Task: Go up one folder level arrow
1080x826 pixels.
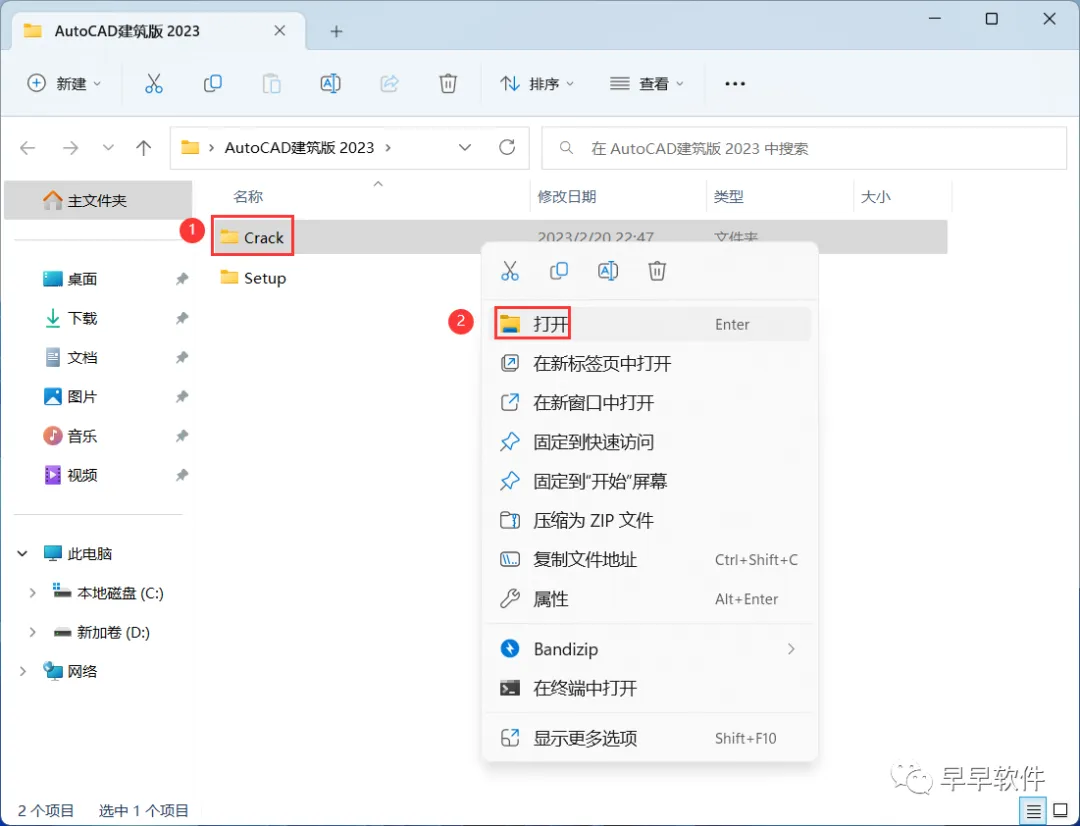Action: [x=143, y=147]
